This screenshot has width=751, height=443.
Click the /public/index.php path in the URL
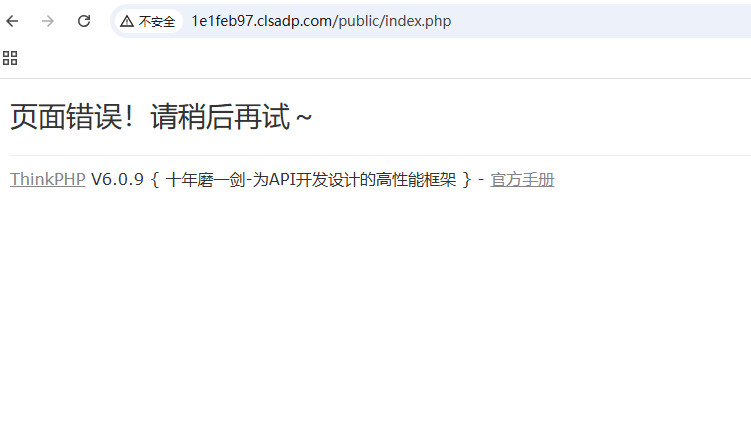[x=393, y=21]
